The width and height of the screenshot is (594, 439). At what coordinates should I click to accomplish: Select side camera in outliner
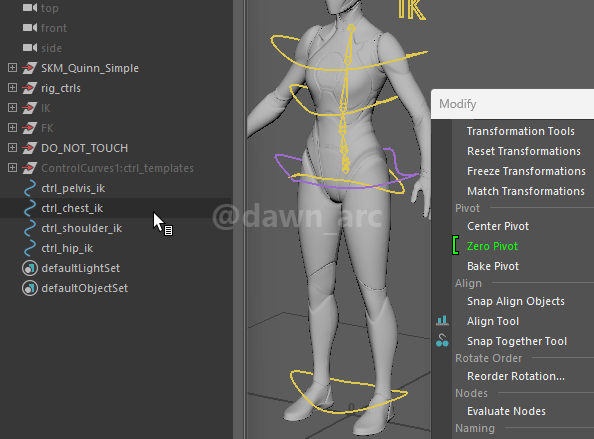[52, 48]
